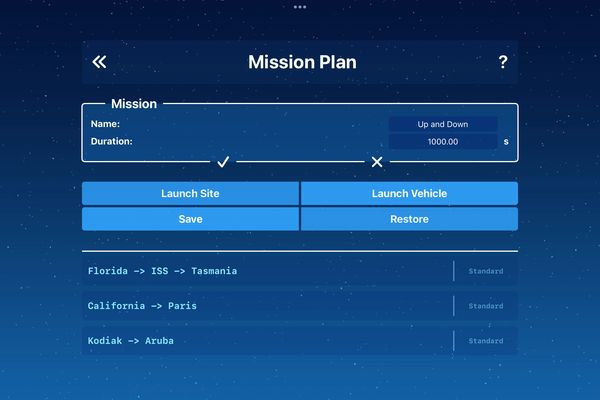The height and width of the screenshot is (400, 600).
Task: Open the Launch Vehicle settings
Action: 409,193
